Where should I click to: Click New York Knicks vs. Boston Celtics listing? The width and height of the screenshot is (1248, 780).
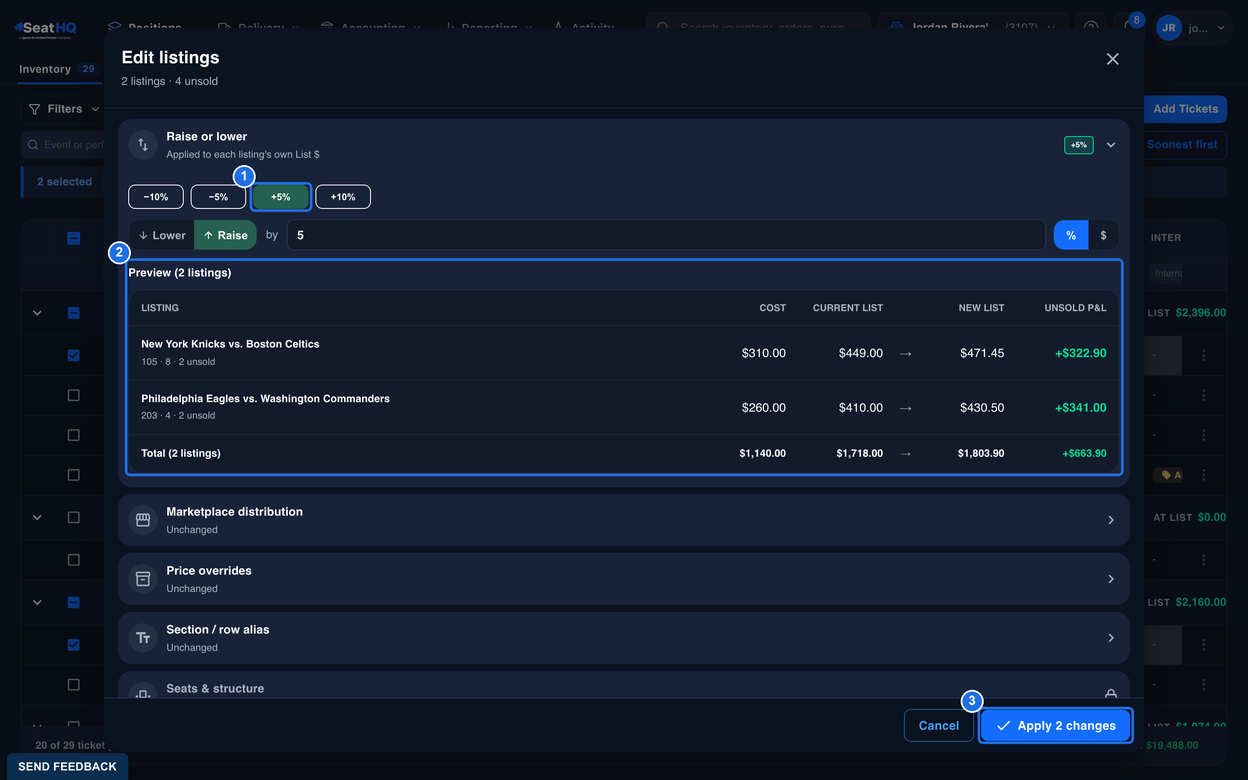tap(230, 344)
